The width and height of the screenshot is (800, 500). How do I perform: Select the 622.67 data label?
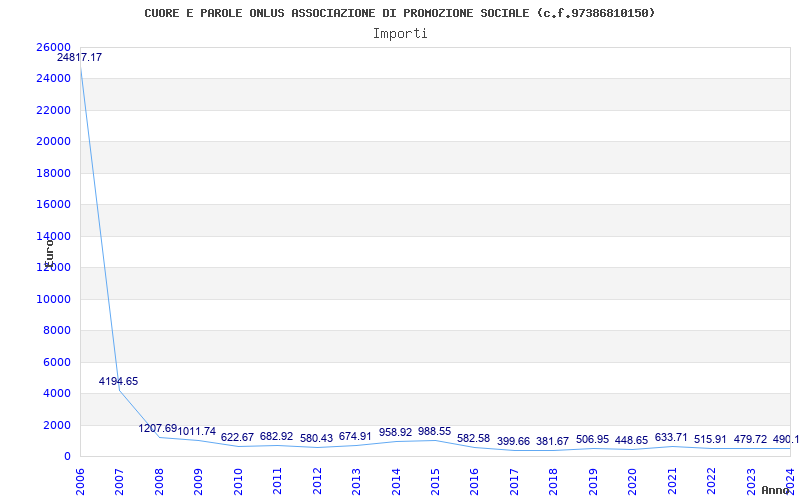pyautogui.click(x=237, y=437)
